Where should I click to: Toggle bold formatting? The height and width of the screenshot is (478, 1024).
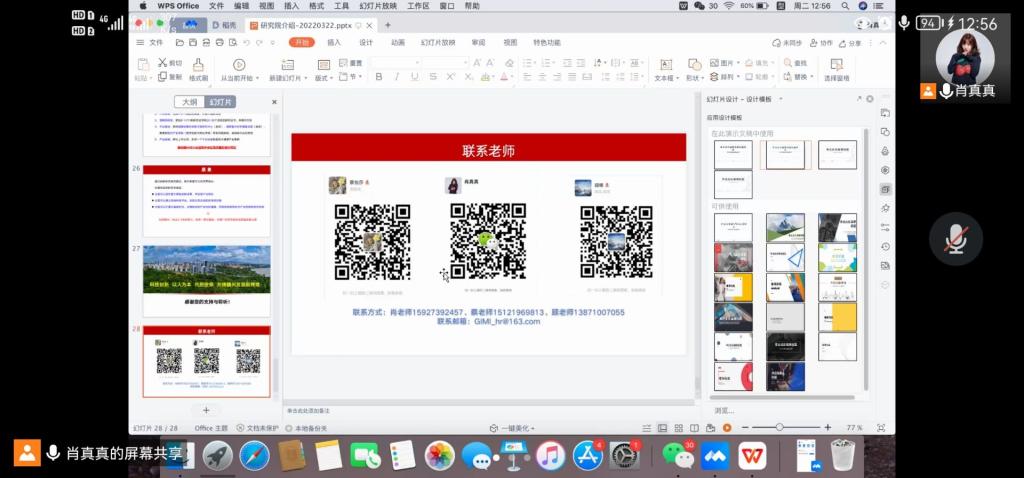click(380, 77)
